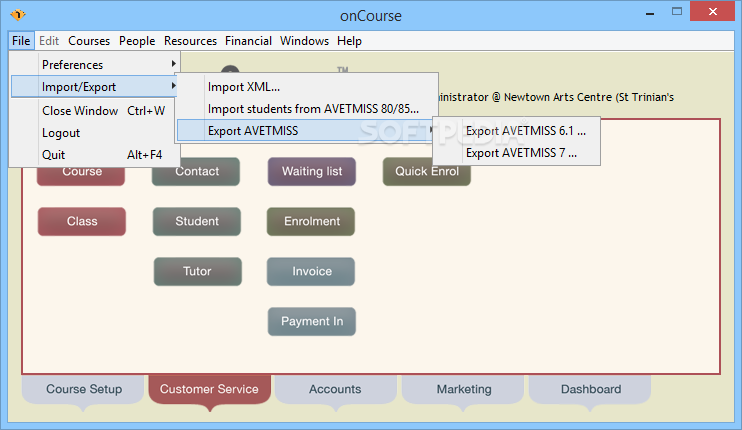The width and height of the screenshot is (742, 430).
Task: Open the Financial menu
Action: [x=248, y=41]
